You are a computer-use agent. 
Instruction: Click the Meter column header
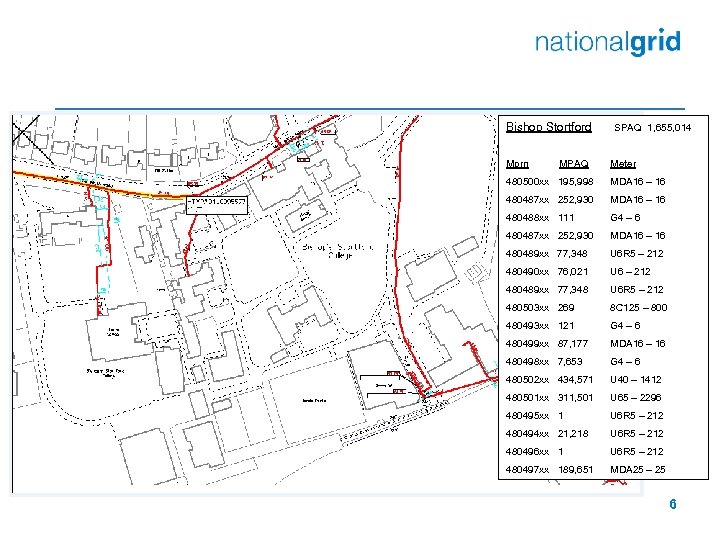[x=623, y=164]
